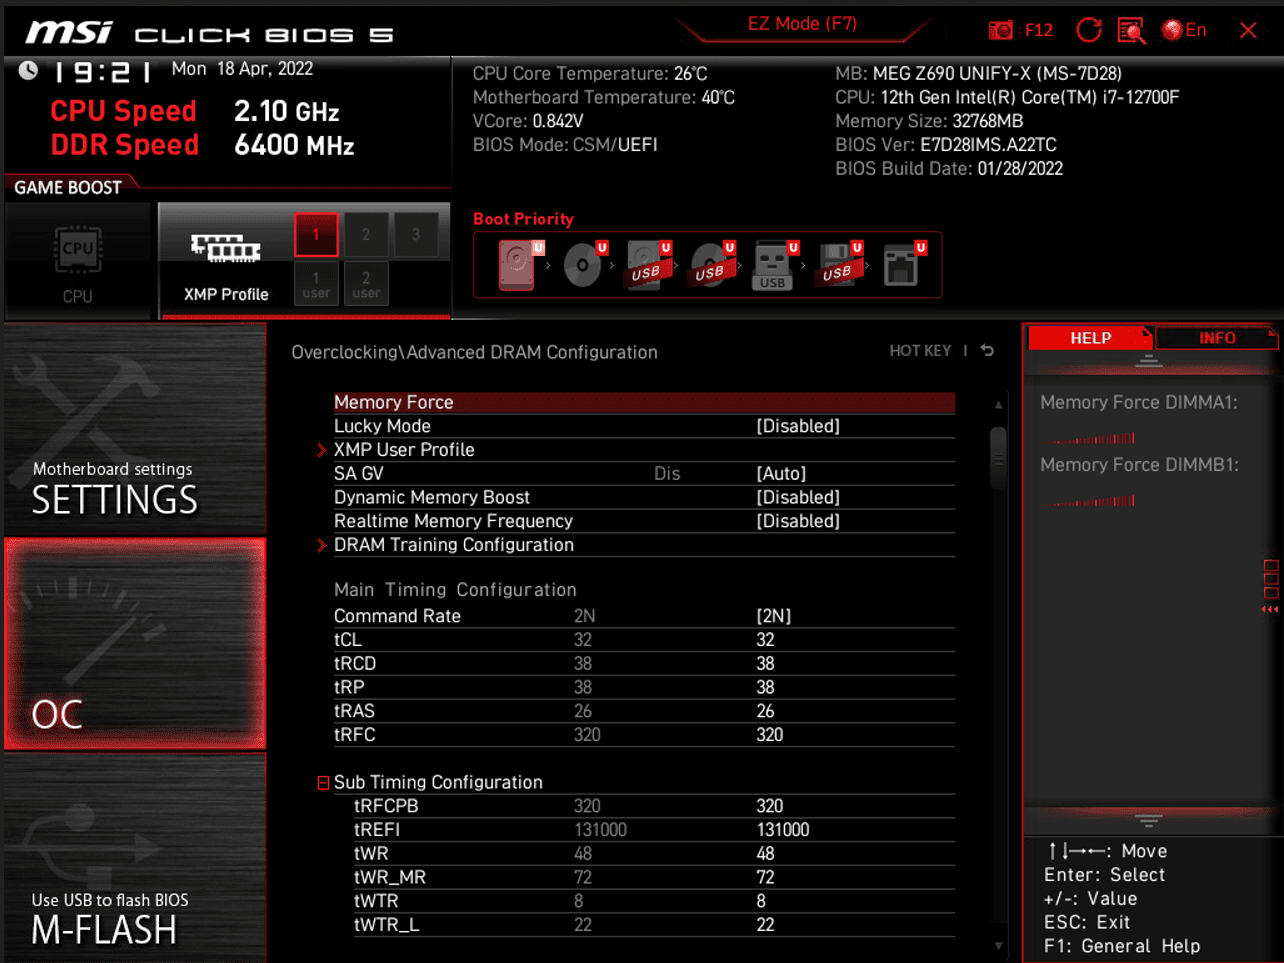Click the HOT KEY button

coord(920,351)
